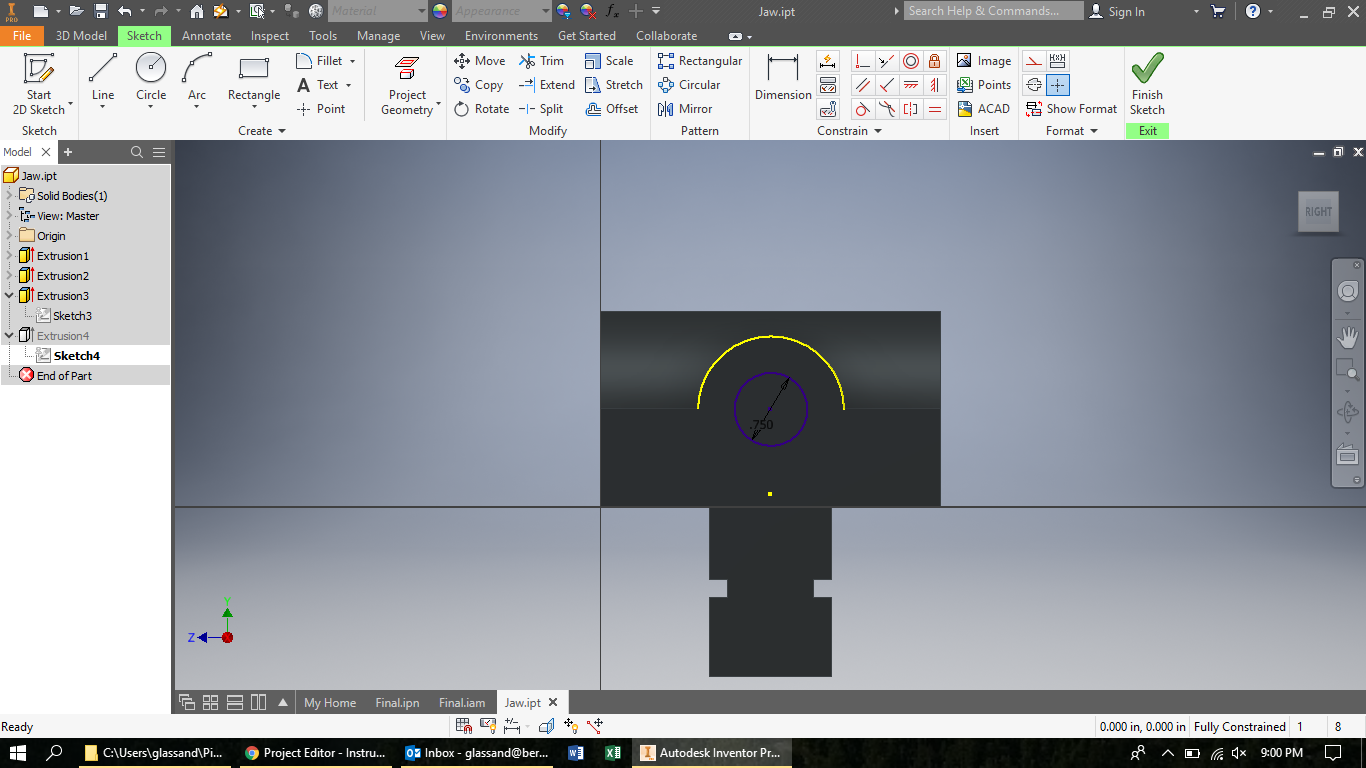The width and height of the screenshot is (1366, 768).
Task: Click Start 2D Sketch
Action: pos(39,84)
